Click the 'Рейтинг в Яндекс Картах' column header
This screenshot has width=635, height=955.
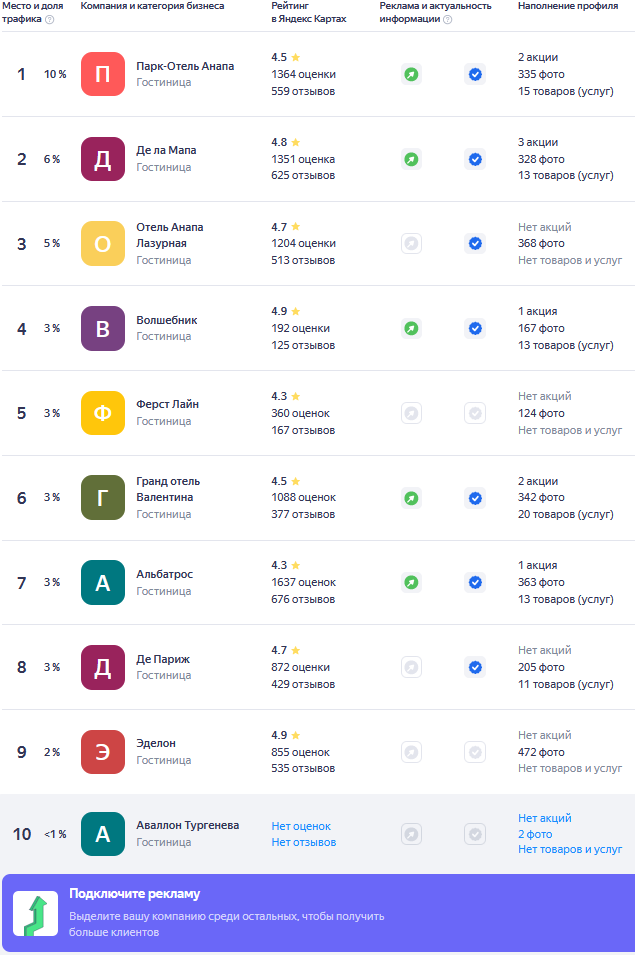tap(309, 12)
